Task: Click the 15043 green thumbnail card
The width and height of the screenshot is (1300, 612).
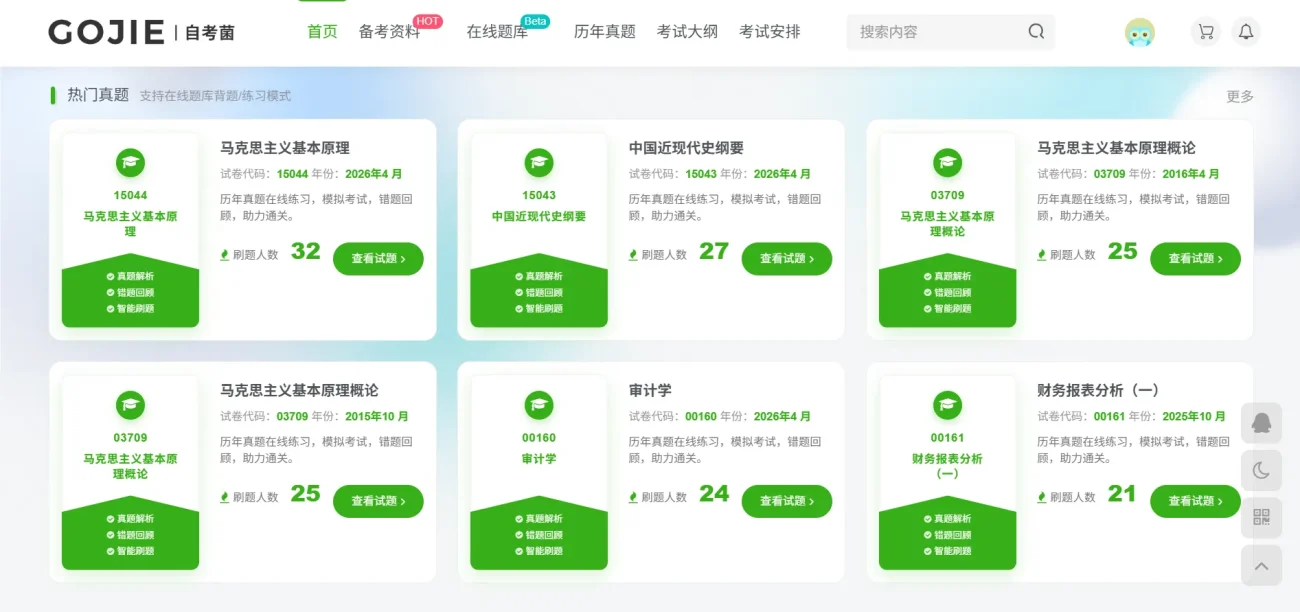Action: click(x=539, y=230)
